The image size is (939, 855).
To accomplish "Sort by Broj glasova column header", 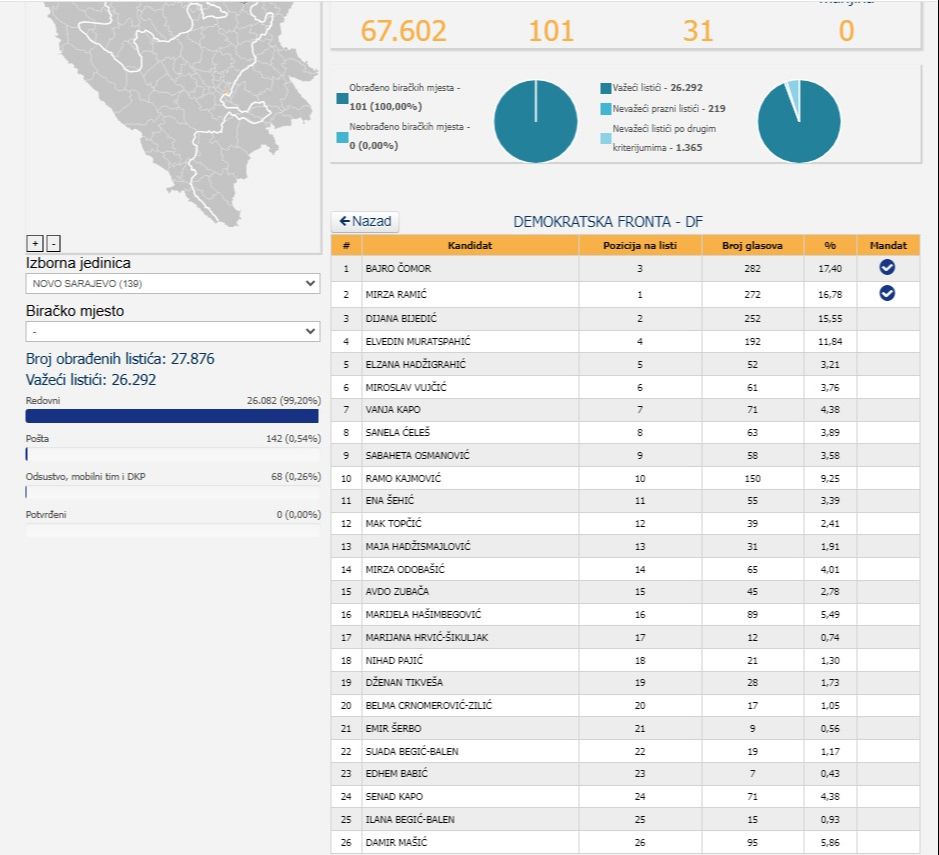I will tap(752, 245).
